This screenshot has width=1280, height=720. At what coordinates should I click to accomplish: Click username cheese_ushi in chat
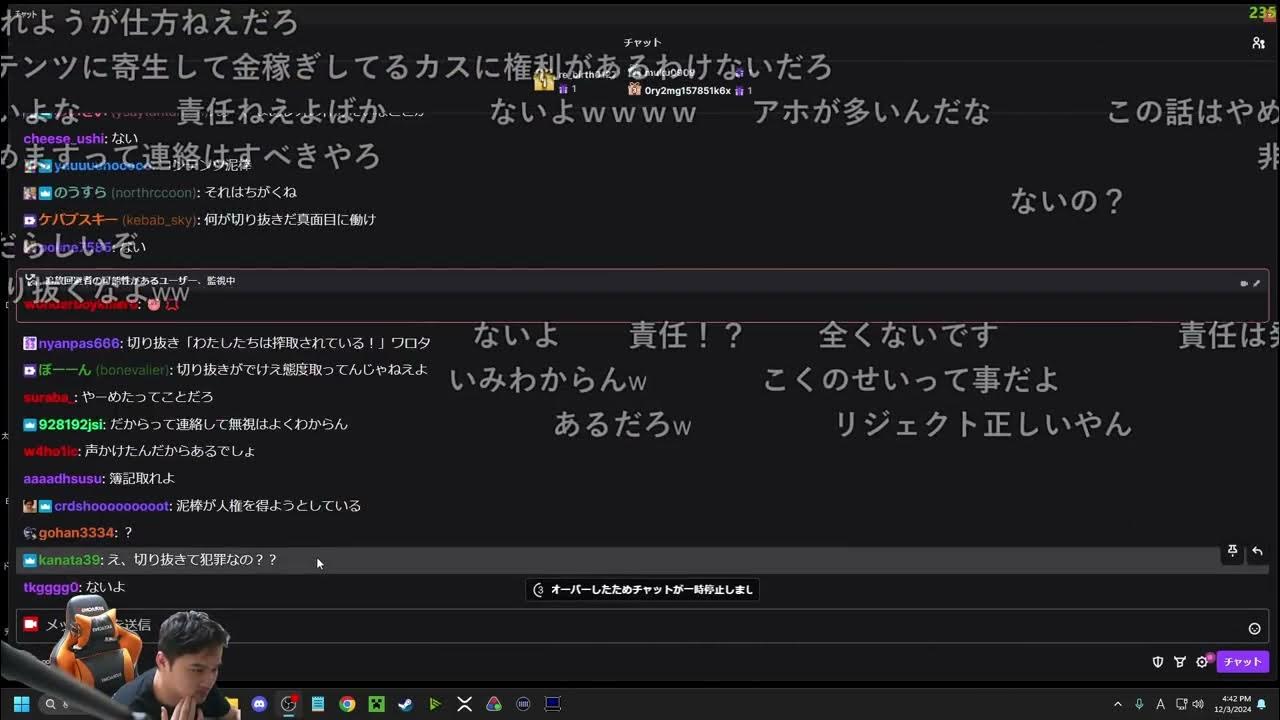(64, 138)
